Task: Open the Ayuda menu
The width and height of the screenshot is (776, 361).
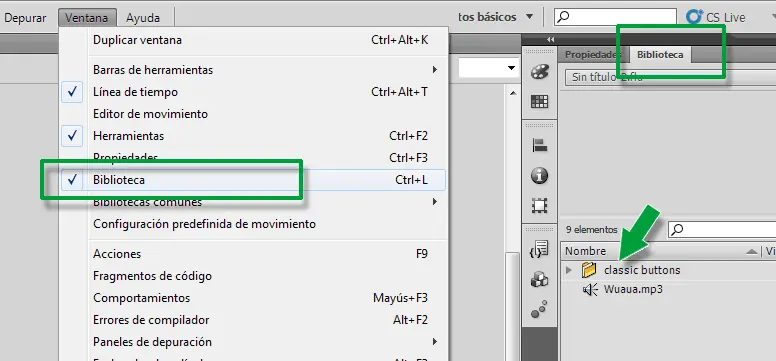Action: coord(143,18)
